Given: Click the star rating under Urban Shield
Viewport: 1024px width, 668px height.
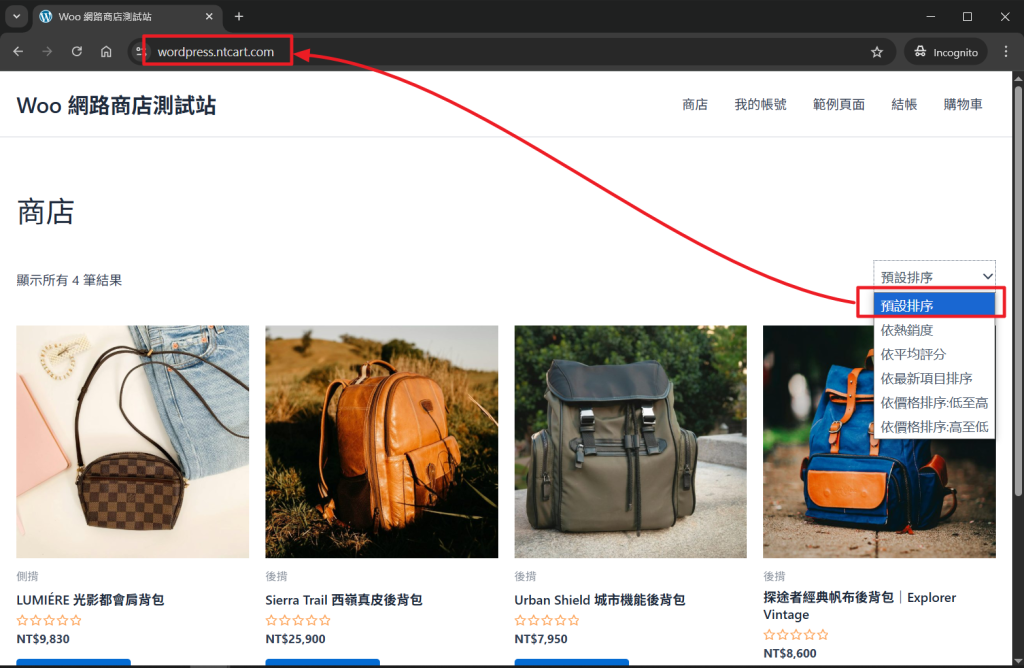Looking at the screenshot, I should pyautogui.click(x=547, y=620).
